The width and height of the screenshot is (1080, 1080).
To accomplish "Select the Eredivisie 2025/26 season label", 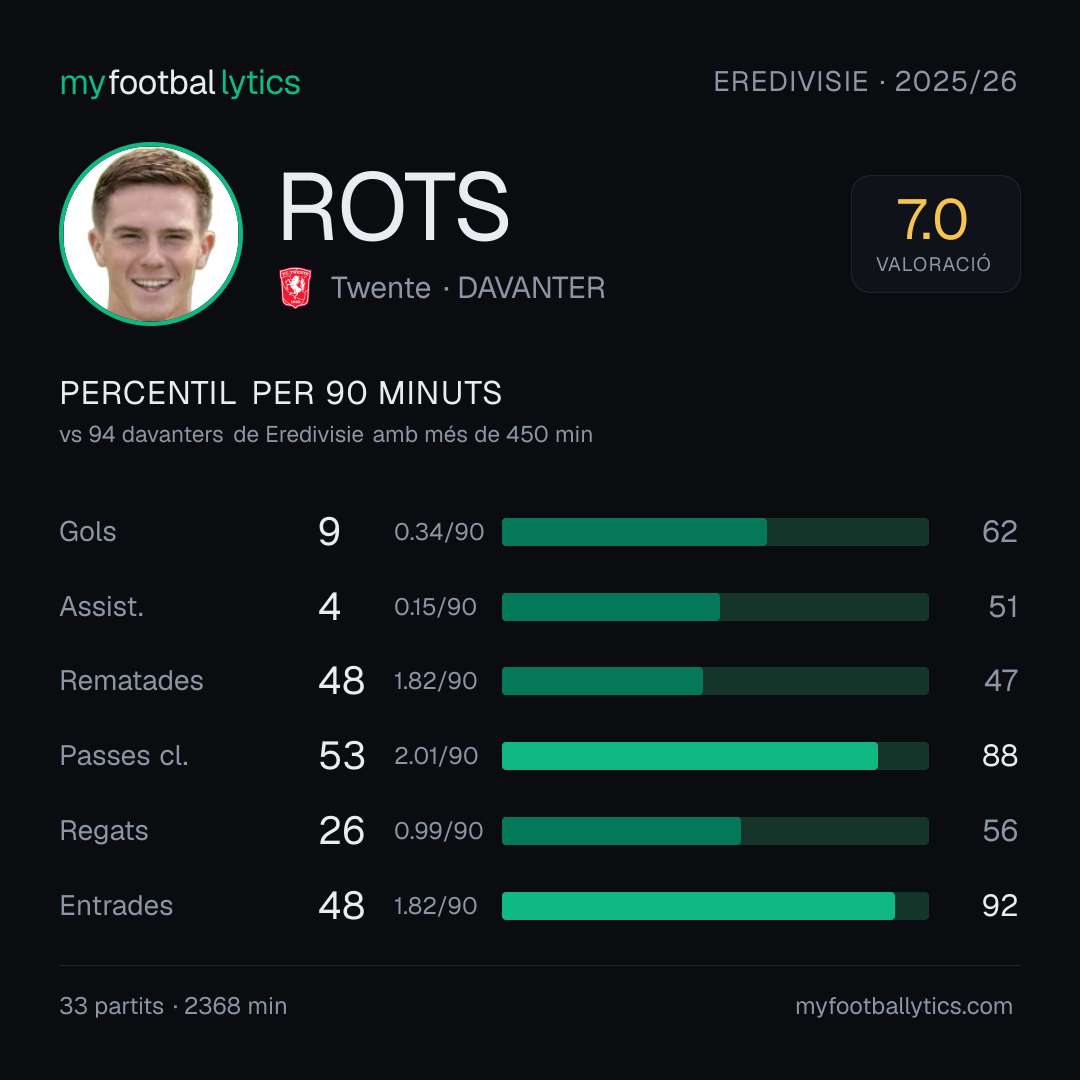I will pos(865,81).
